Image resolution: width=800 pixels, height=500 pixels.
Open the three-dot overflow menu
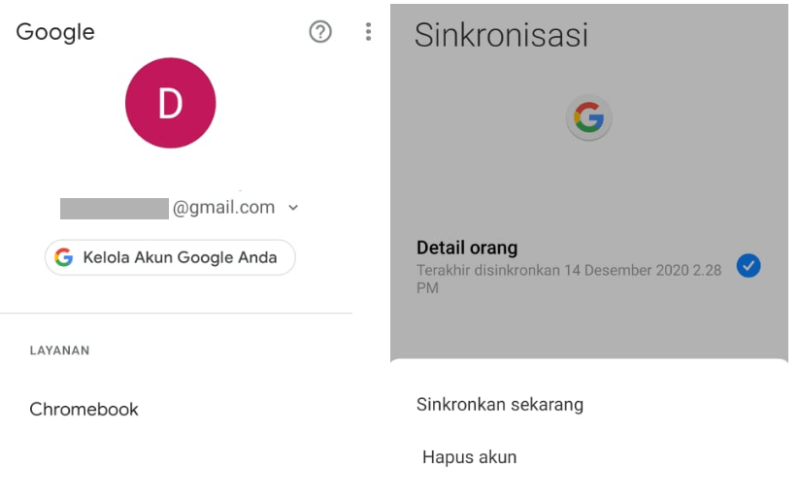[x=368, y=32]
